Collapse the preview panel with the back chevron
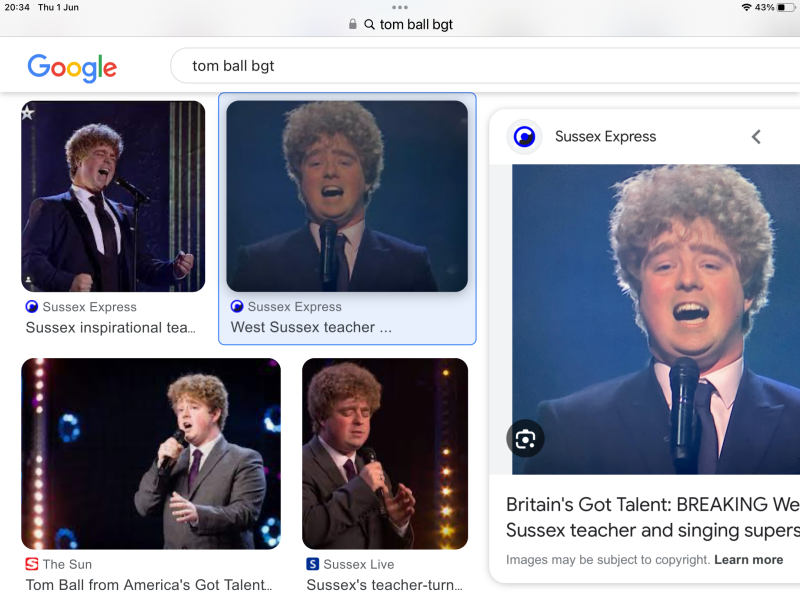800x600 pixels. pos(756,137)
